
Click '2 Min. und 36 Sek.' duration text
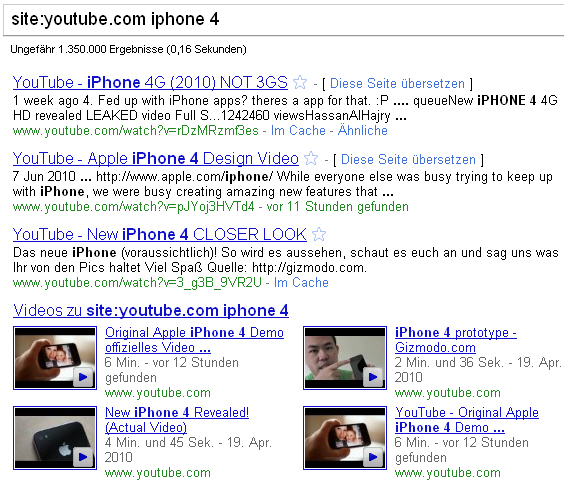(x=449, y=362)
